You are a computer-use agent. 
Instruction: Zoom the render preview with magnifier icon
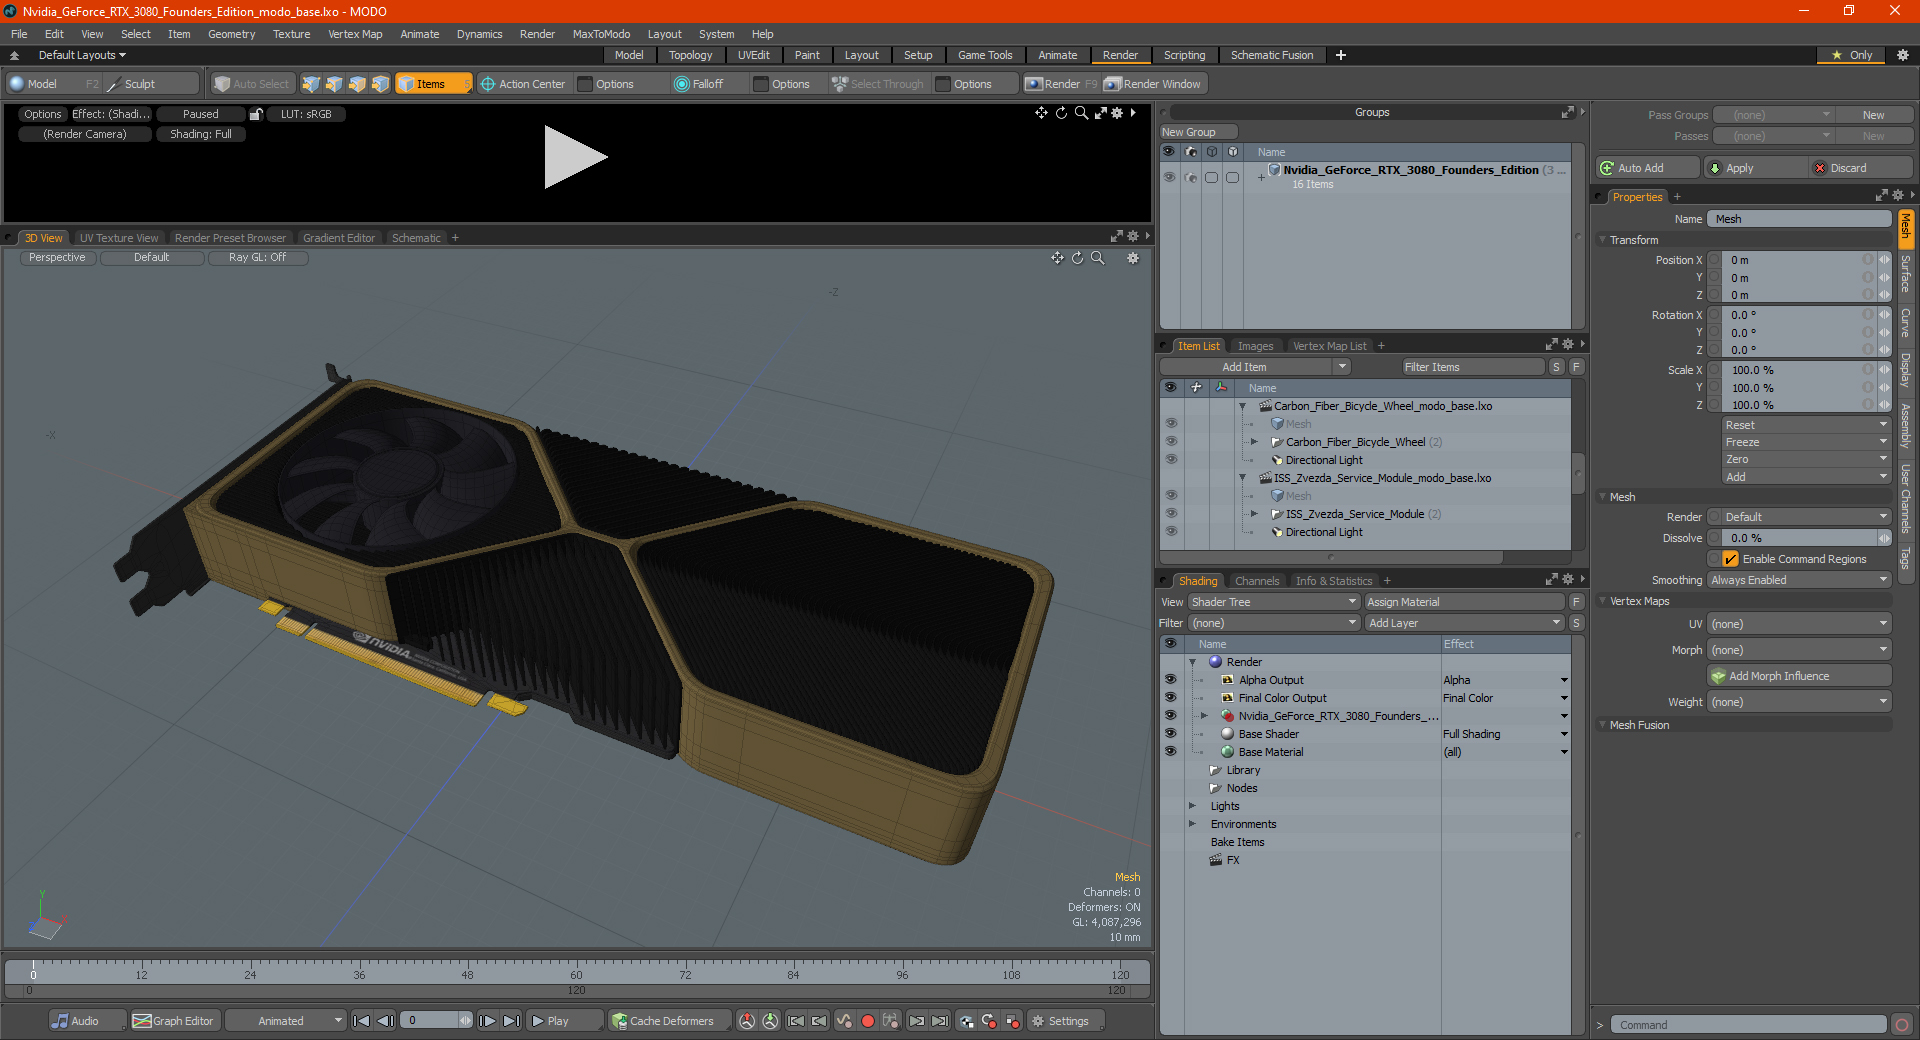pos(1081,113)
